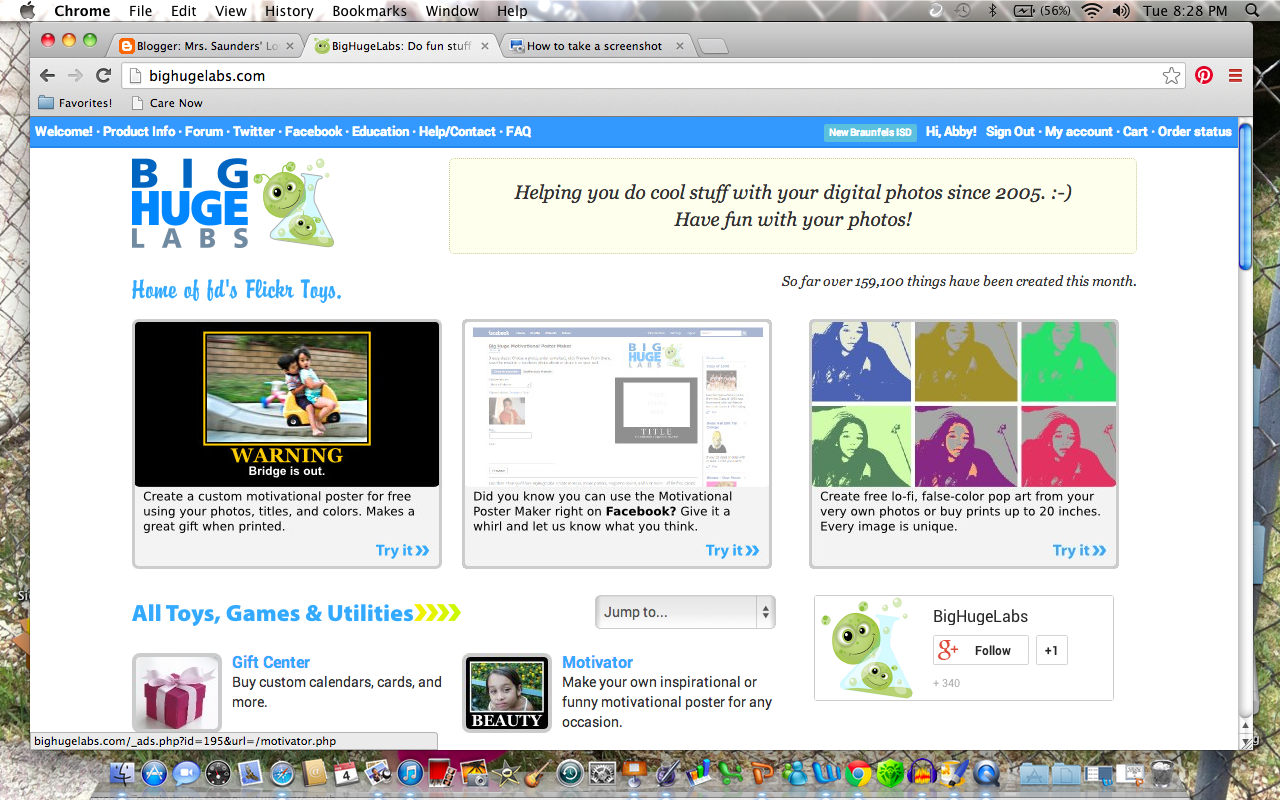Open the Help menu

(512, 11)
